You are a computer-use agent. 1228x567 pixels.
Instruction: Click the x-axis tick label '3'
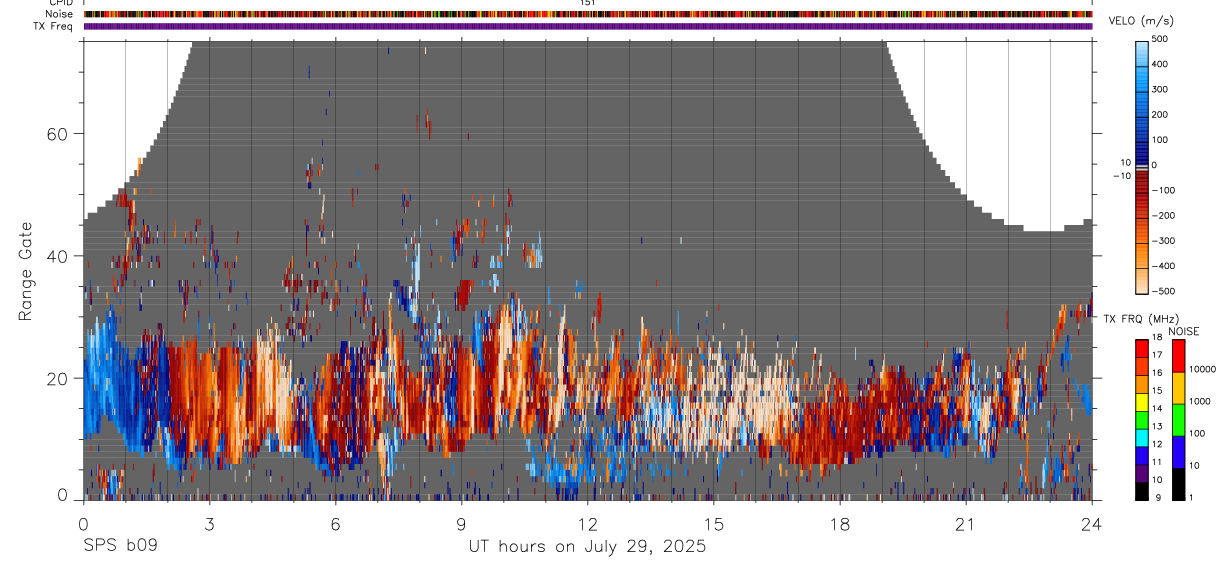(208, 524)
